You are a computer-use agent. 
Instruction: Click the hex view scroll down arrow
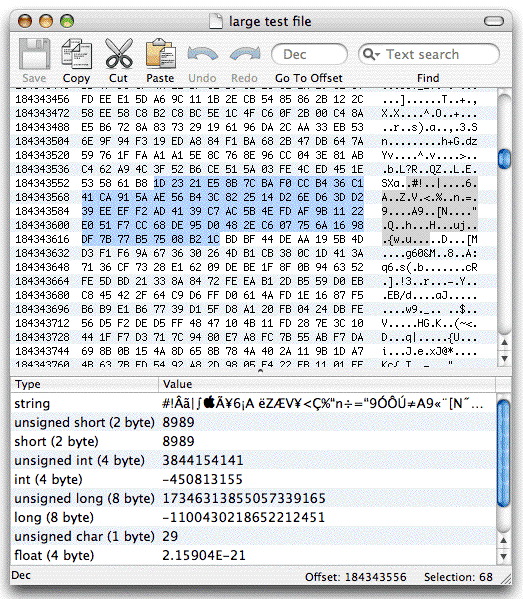[505, 358]
